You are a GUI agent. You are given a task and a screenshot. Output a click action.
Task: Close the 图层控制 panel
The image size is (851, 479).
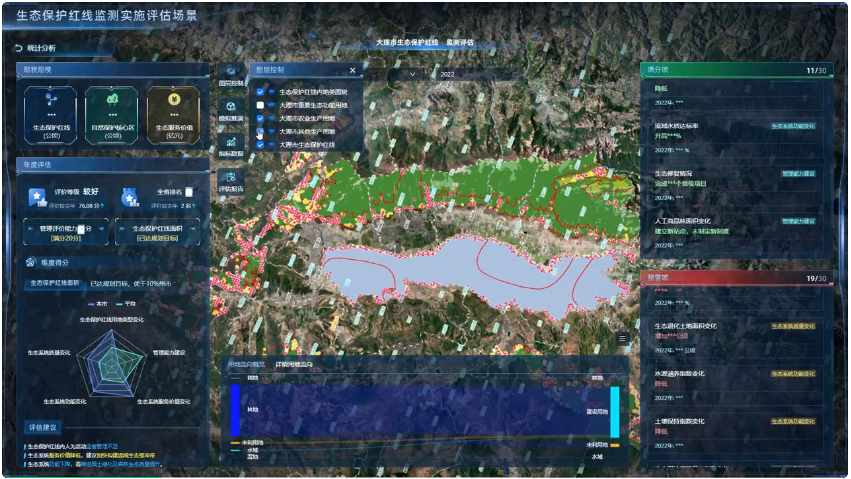coord(352,71)
